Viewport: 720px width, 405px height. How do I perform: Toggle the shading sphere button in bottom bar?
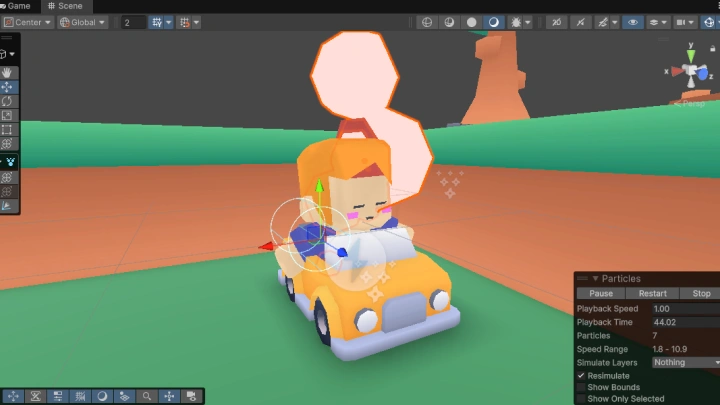[x=102, y=396]
